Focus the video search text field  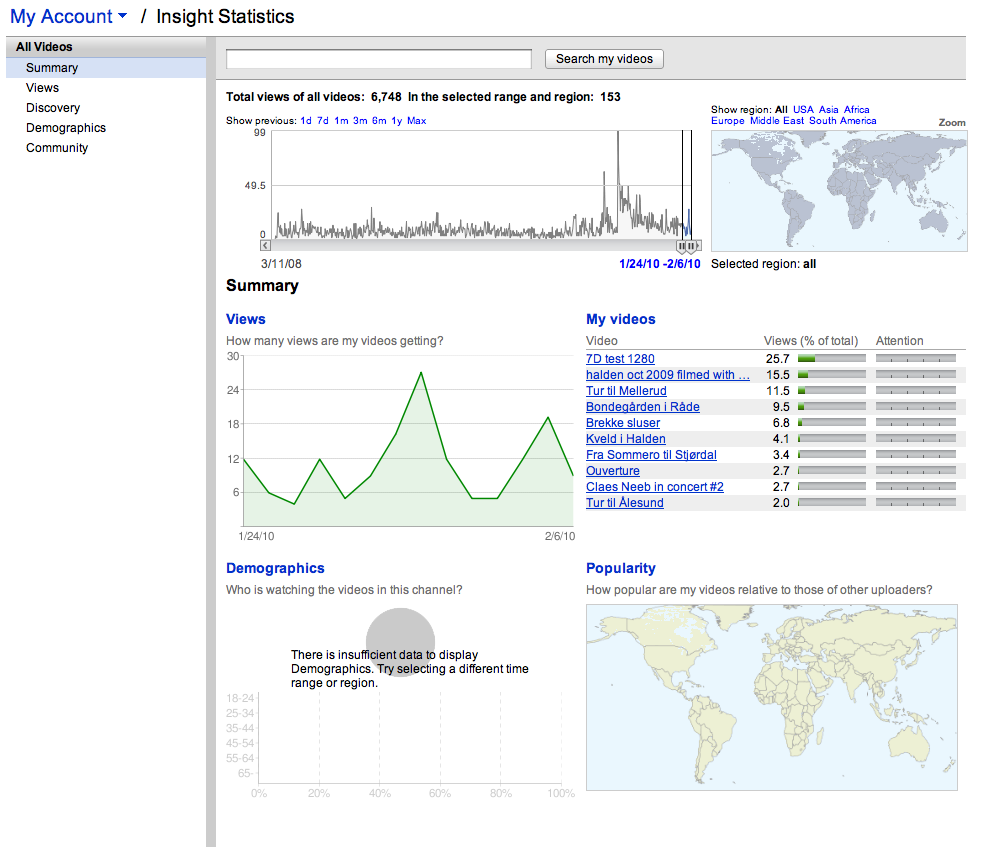tap(379, 59)
